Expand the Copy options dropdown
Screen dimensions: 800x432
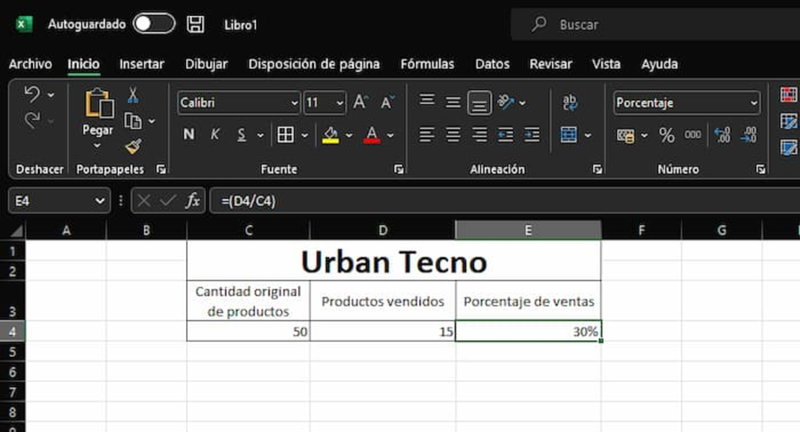[x=152, y=121]
